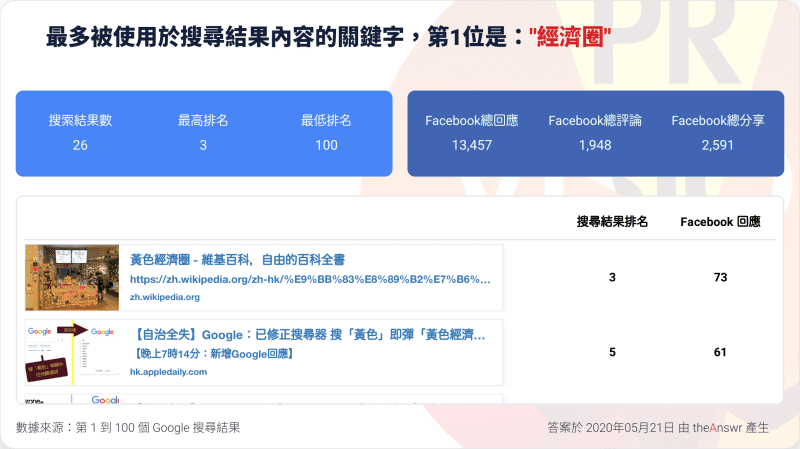Click the Facebook 回應 column header
Image resolution: width=800 pixels, height=449 pixels.
coord(720,221)
